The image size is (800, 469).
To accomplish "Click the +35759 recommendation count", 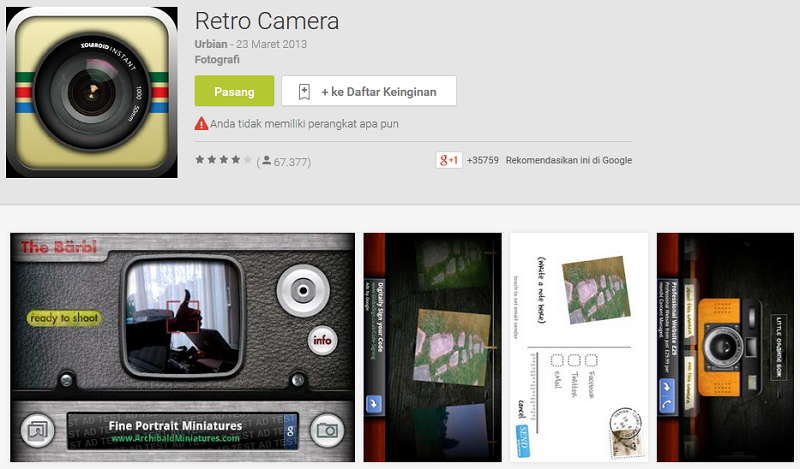I will coord(483,160).
